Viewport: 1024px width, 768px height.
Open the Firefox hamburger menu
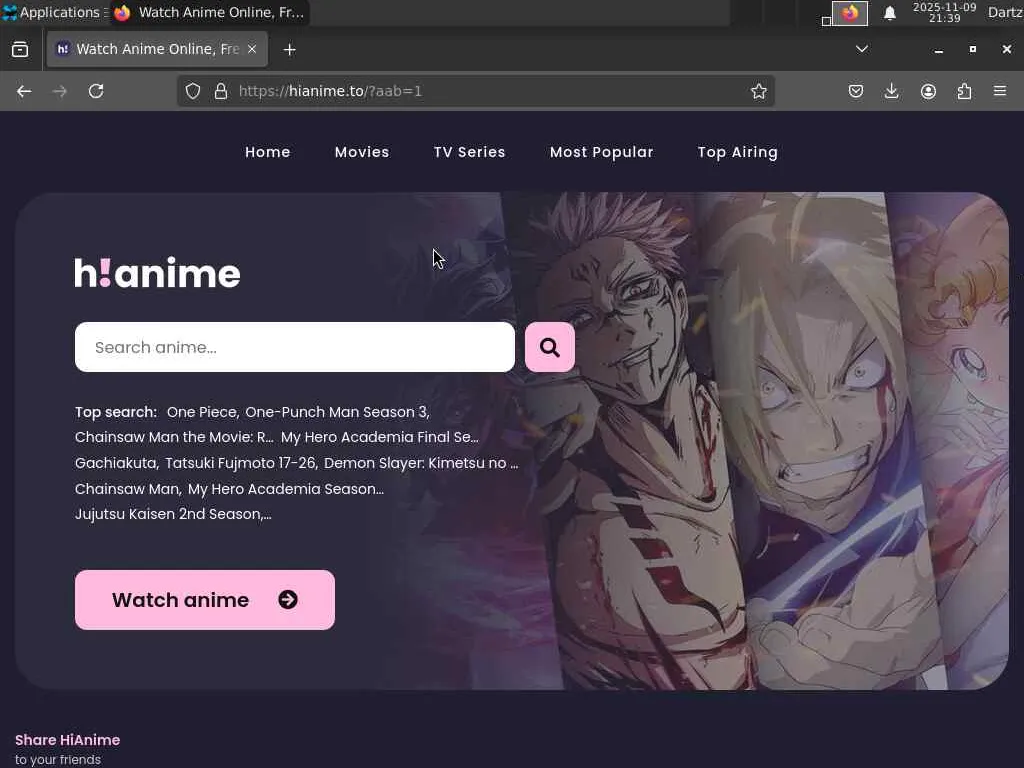1000,91
